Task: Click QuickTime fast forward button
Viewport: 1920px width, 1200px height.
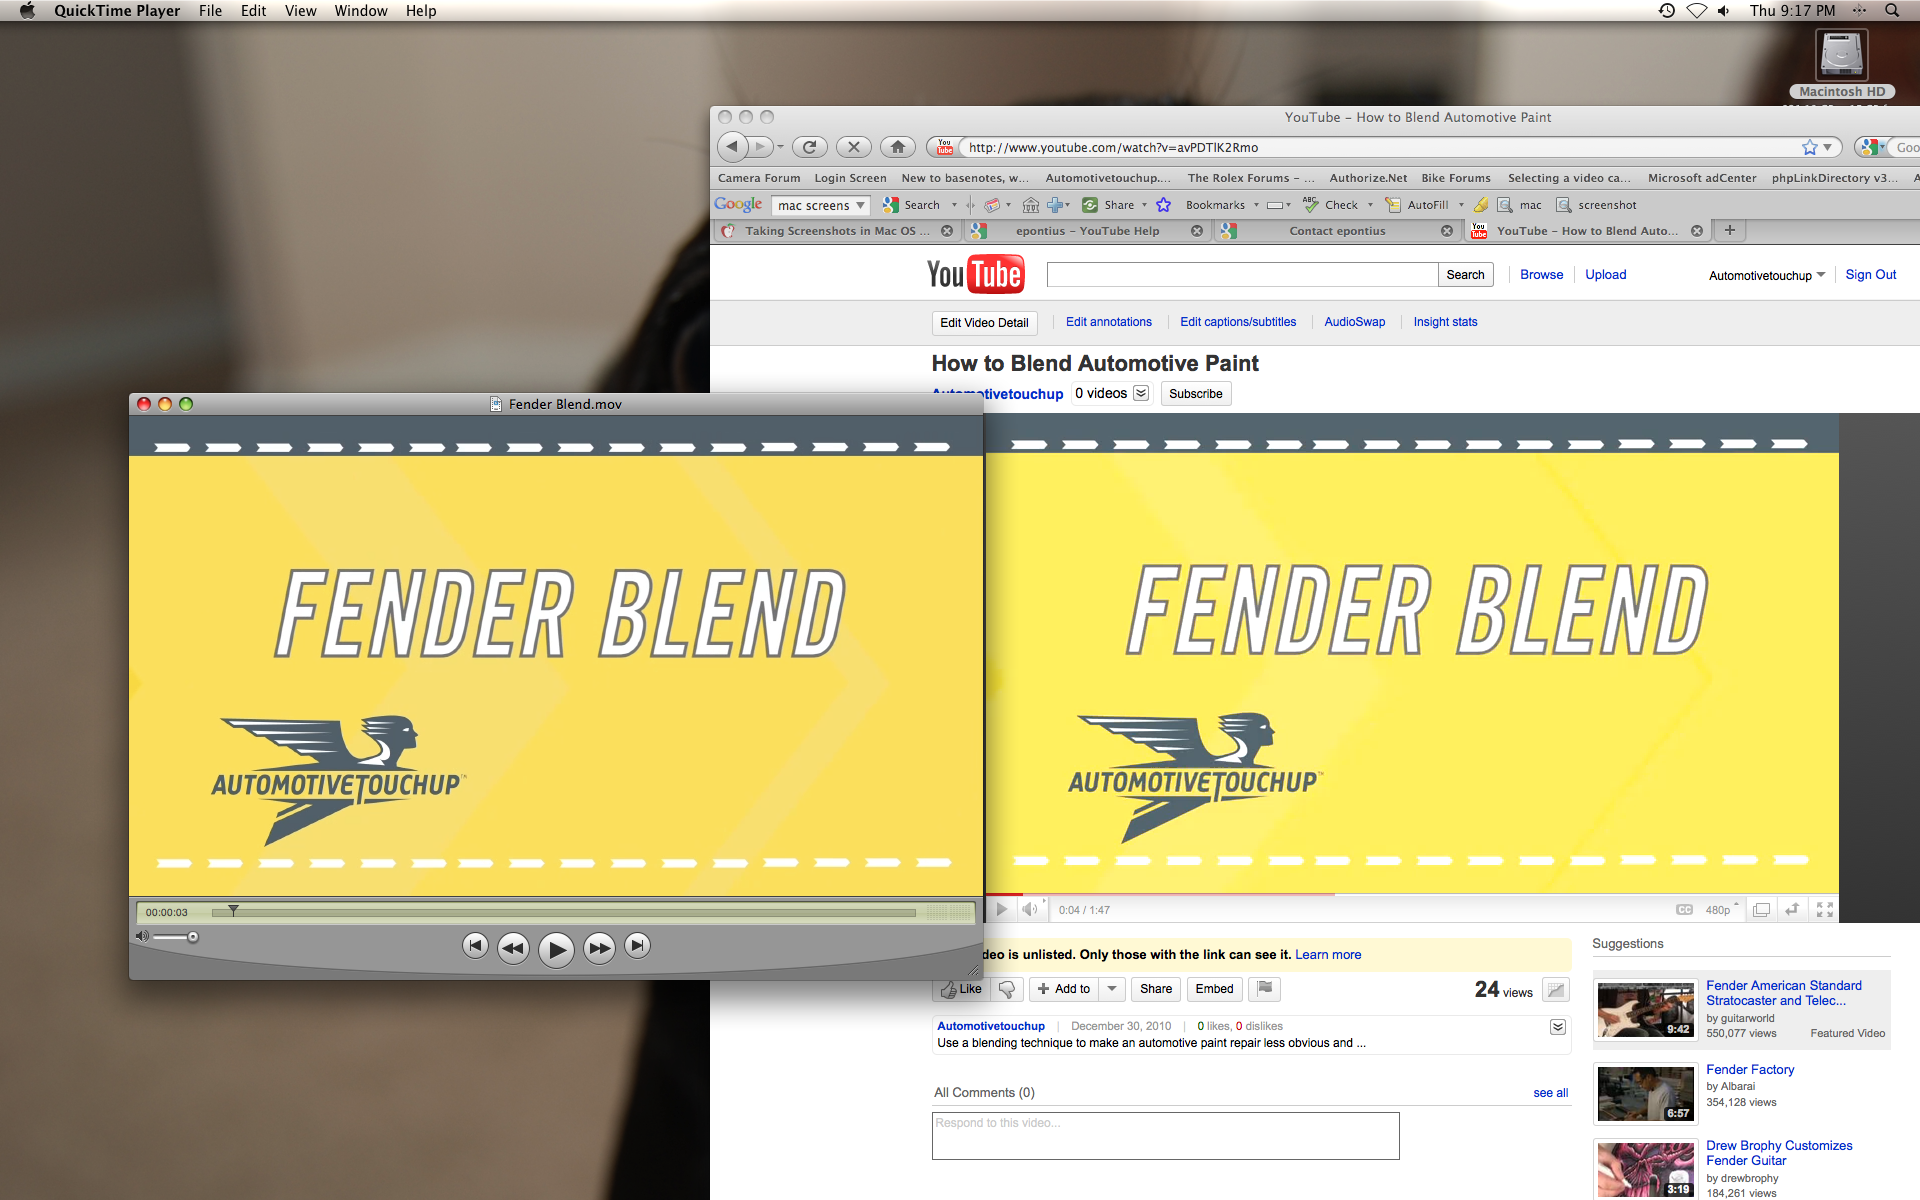Action: pos(599,948)
